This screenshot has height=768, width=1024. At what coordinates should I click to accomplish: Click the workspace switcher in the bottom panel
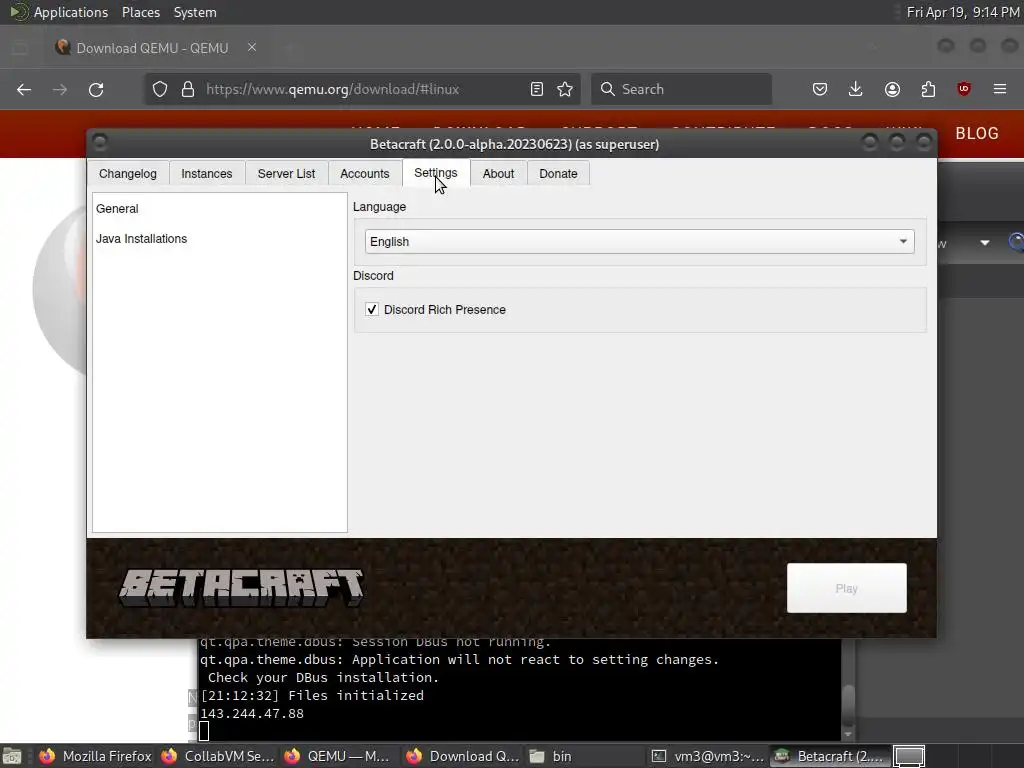(x=909, y=756)
